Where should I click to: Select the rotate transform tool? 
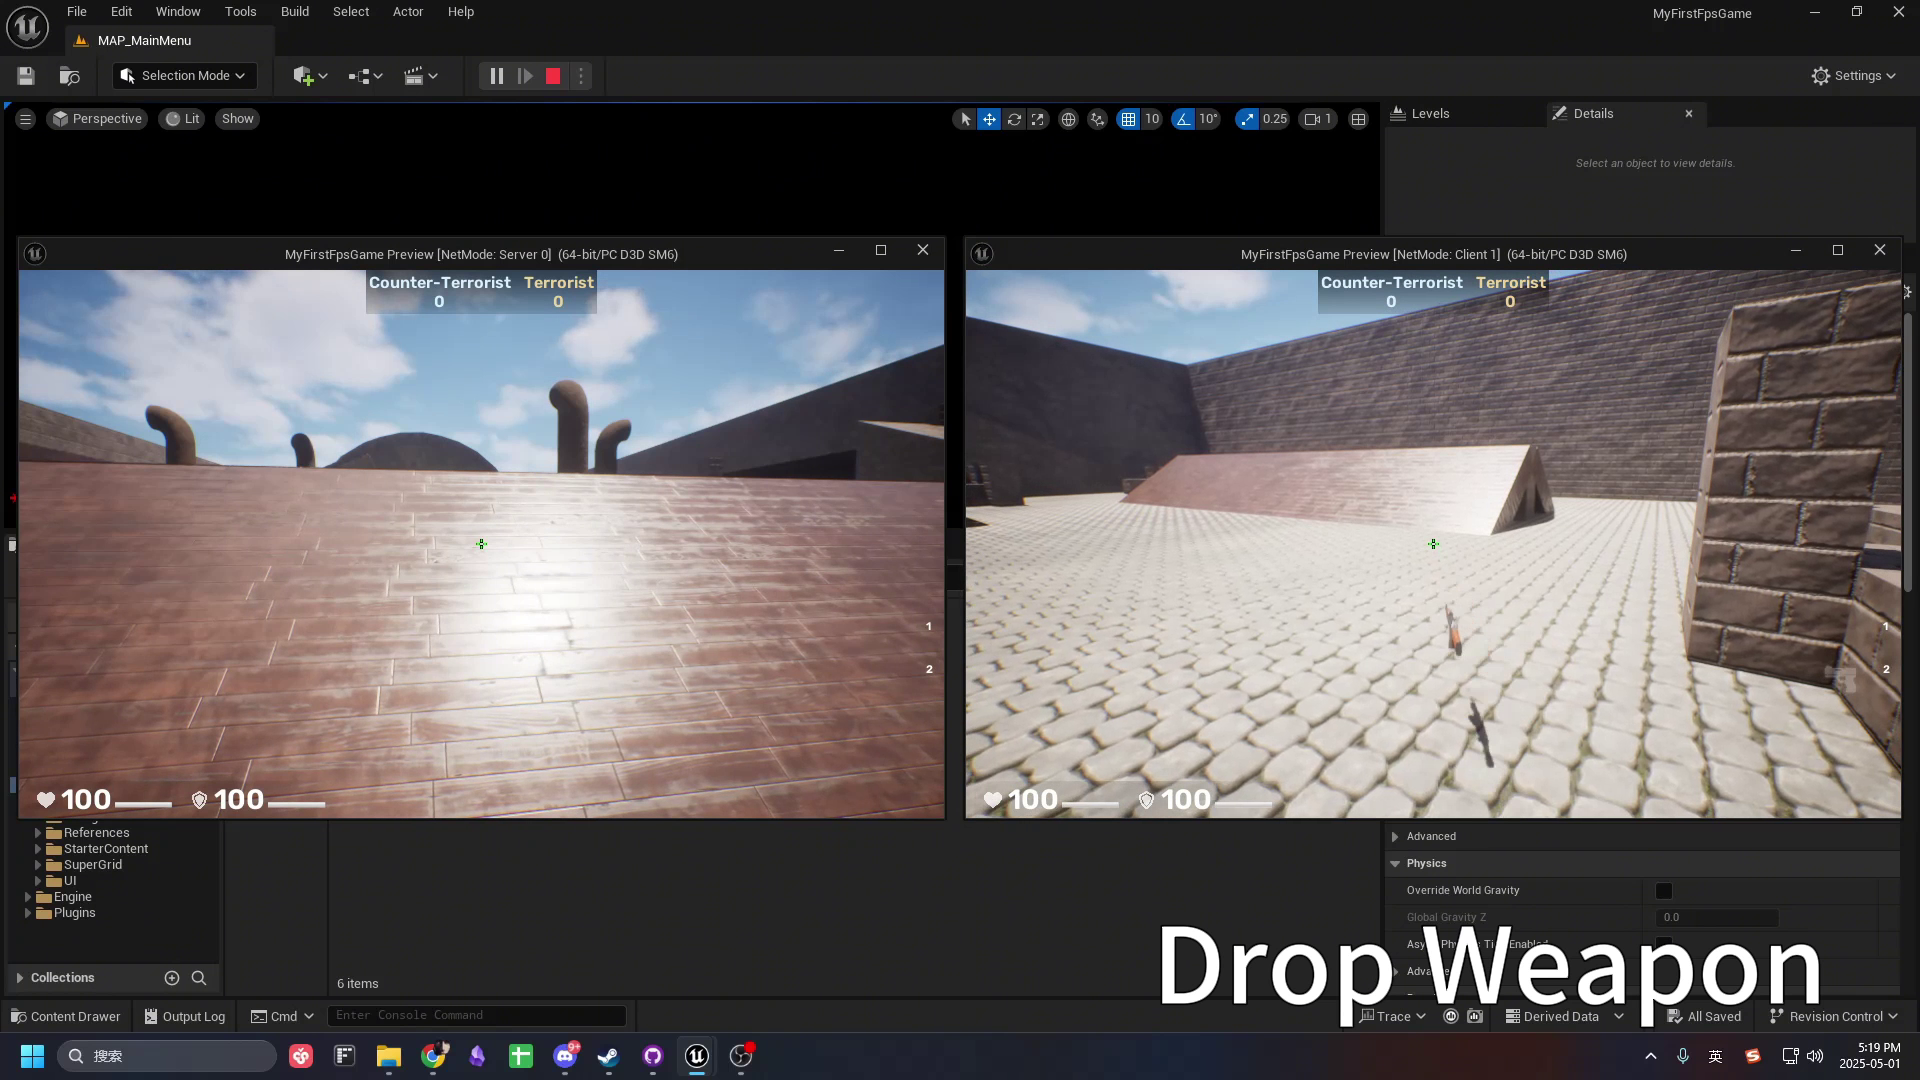(x=1014, y=119)
